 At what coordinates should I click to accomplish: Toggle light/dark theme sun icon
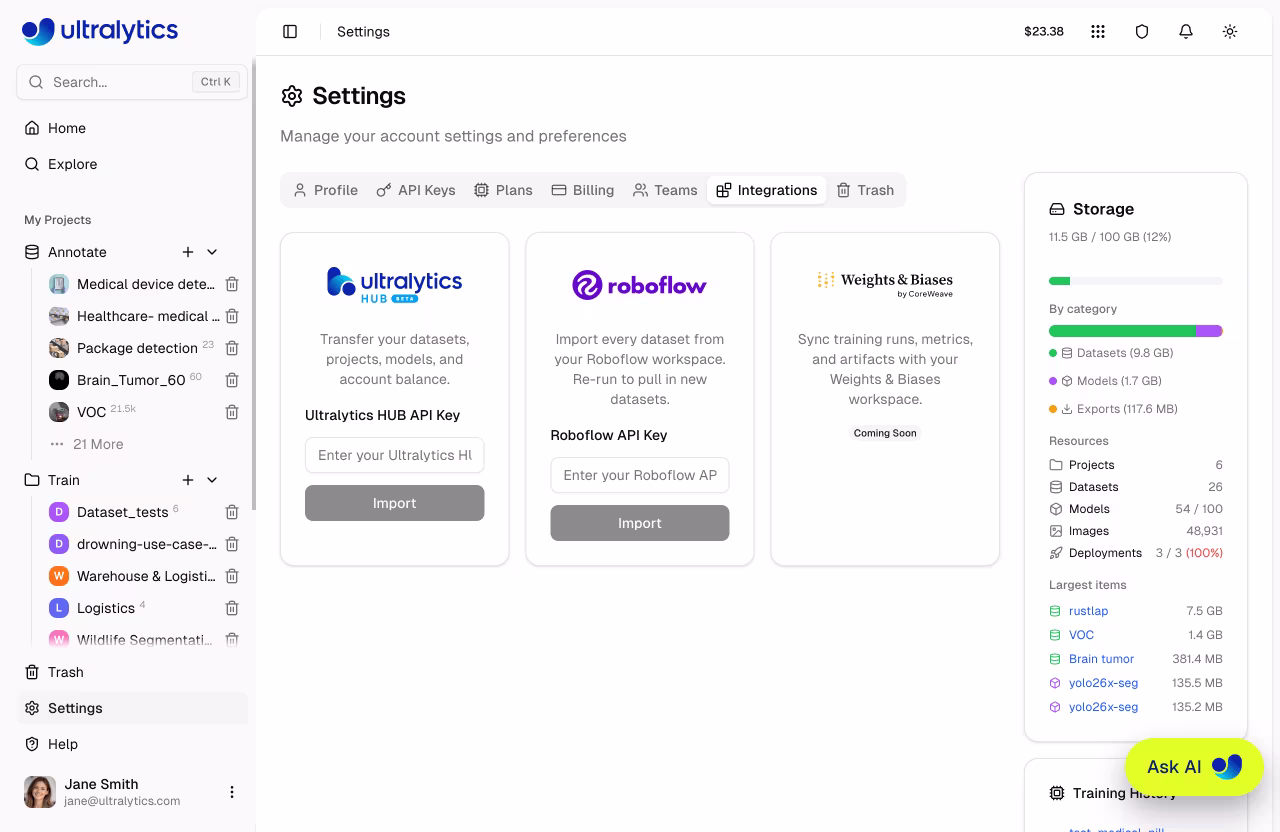pyautogui.click(x=1230, y=32)
